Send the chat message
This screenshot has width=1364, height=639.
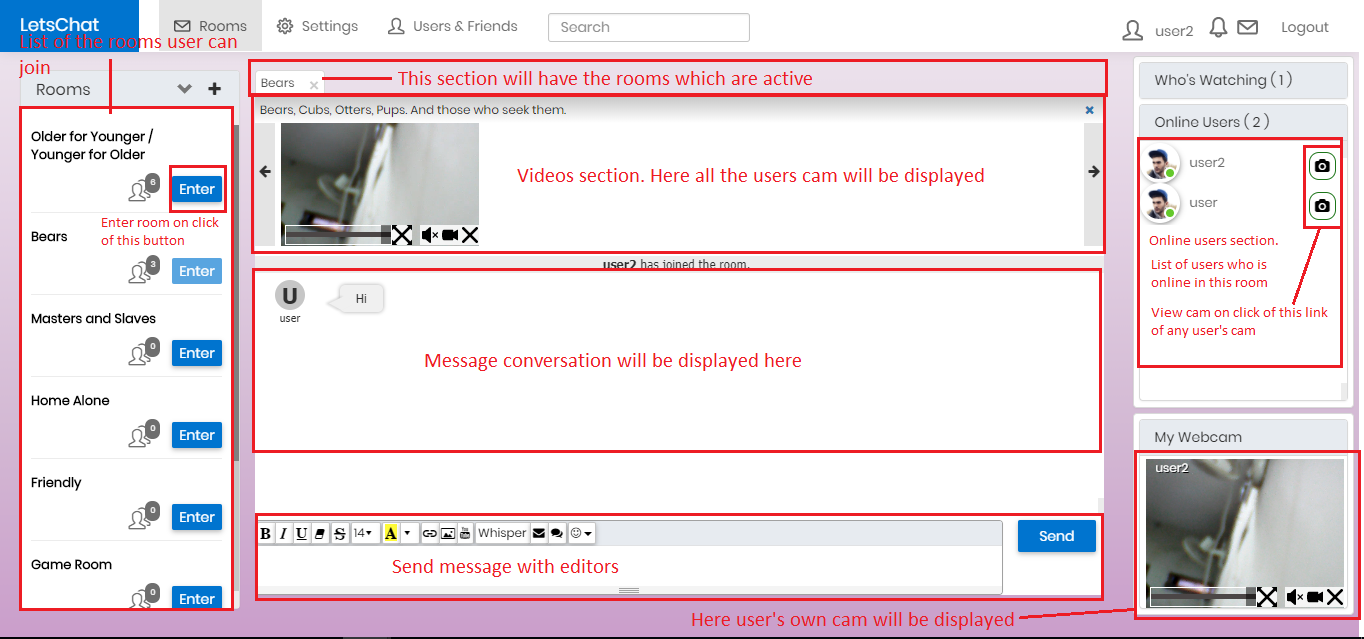coord(1057,536)
